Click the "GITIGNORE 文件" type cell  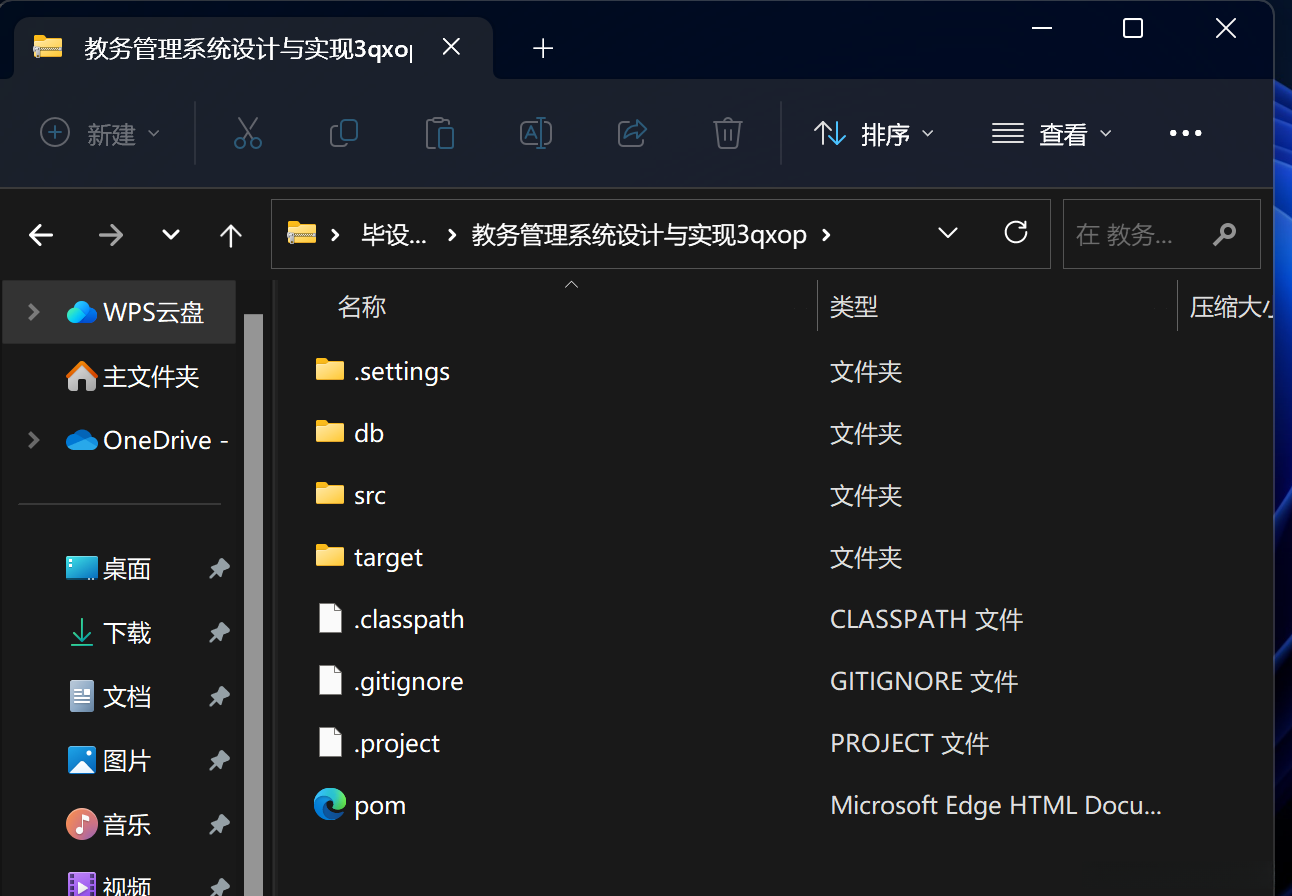pyautogui.click(x=924, y=681)
